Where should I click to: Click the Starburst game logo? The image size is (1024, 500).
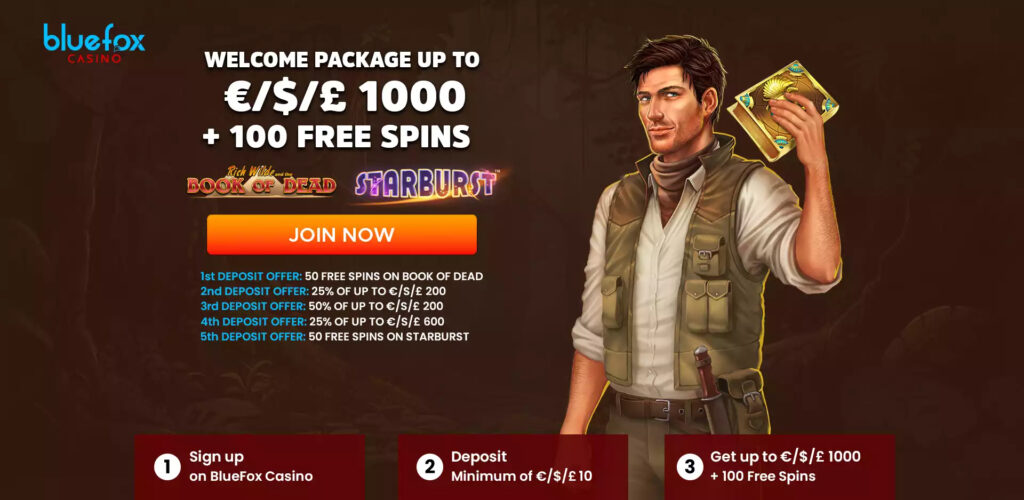tap(428, 185)
